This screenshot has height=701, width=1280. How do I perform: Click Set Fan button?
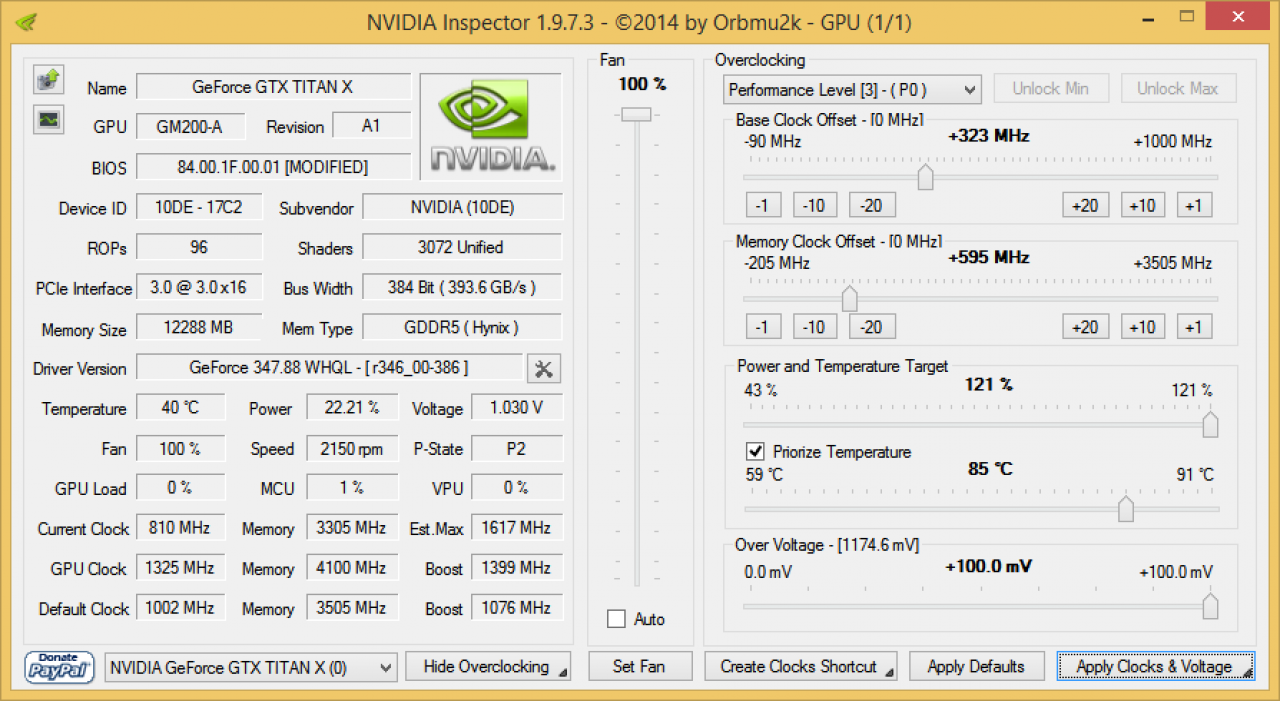pyautogui.click(x=640, y=667)
